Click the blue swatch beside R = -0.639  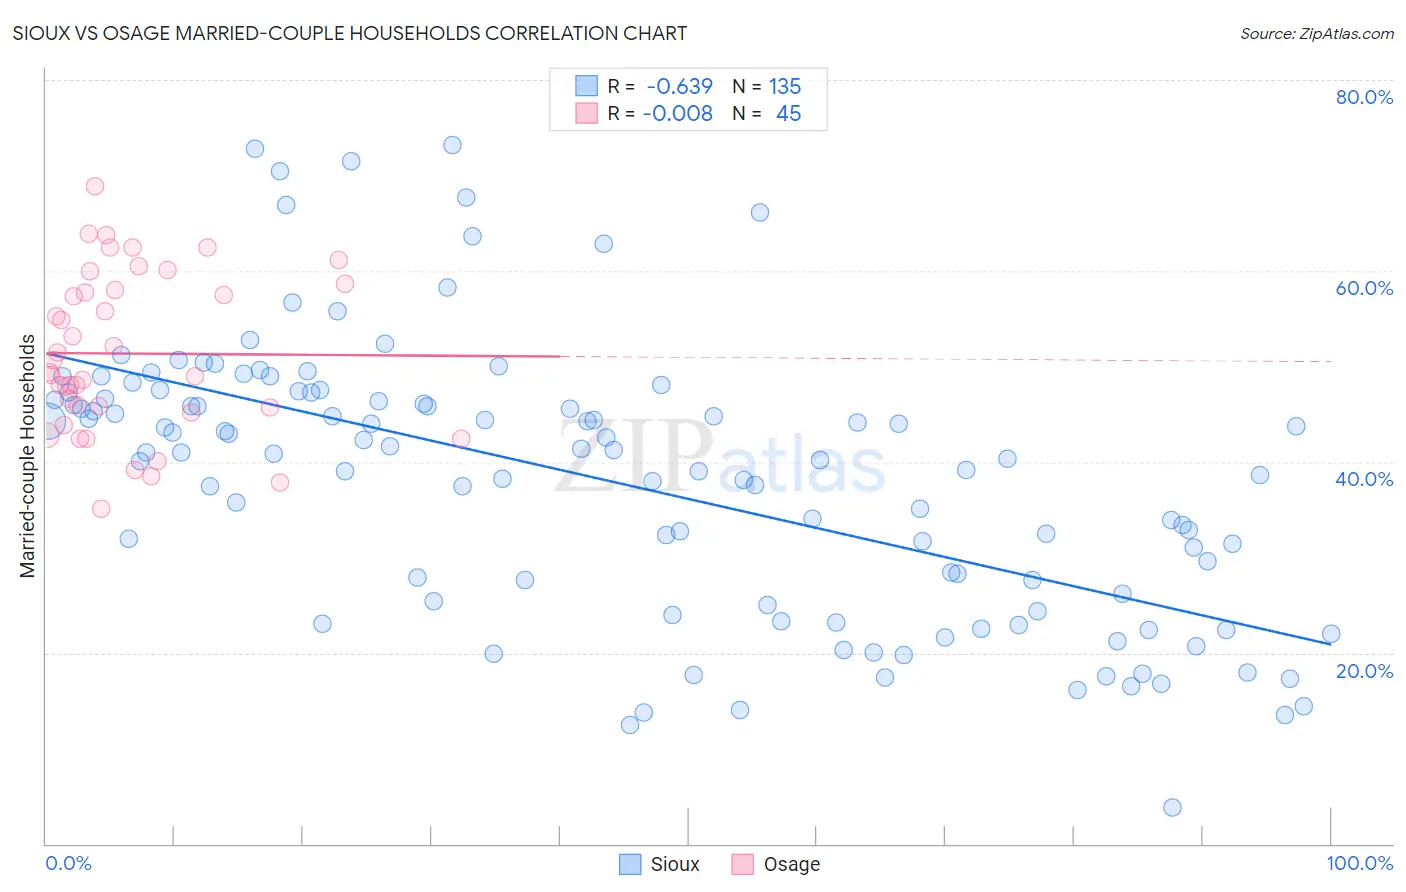point(586,86)
